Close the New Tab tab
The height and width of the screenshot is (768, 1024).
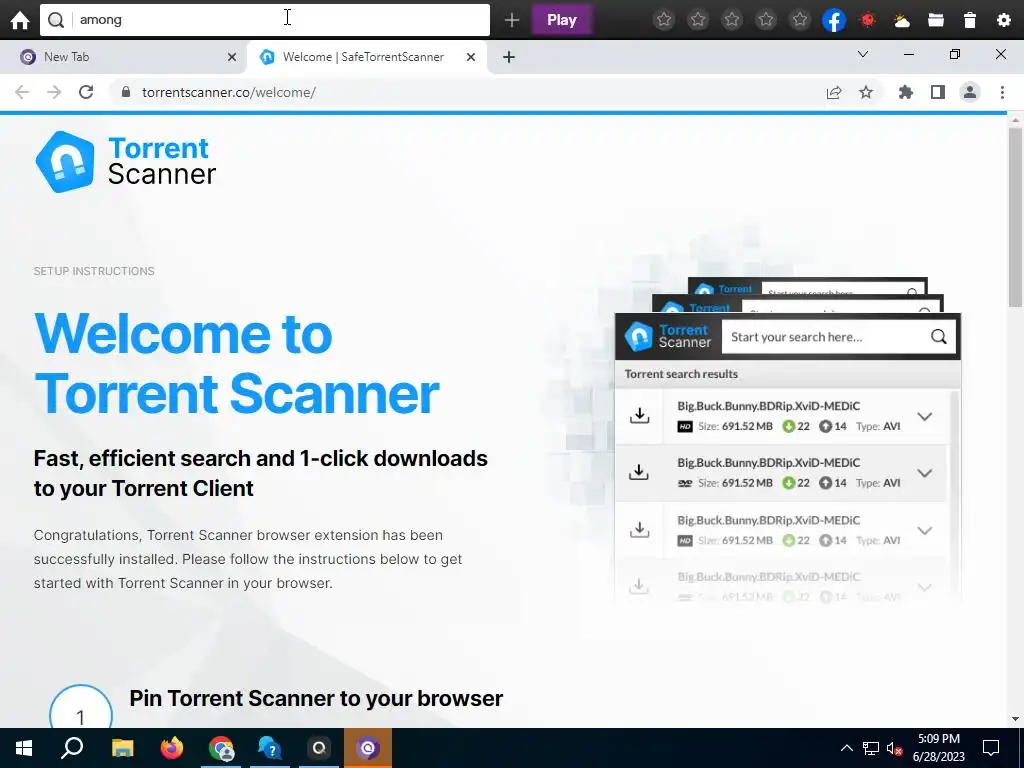coord(231,57)
